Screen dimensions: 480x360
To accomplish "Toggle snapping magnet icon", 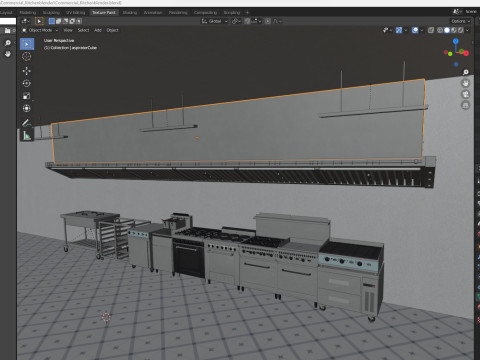I will pos(247,21).
